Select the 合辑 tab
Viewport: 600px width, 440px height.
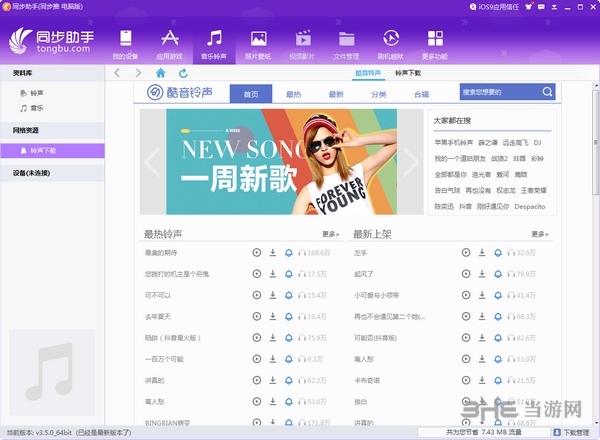tap(421, 94)
